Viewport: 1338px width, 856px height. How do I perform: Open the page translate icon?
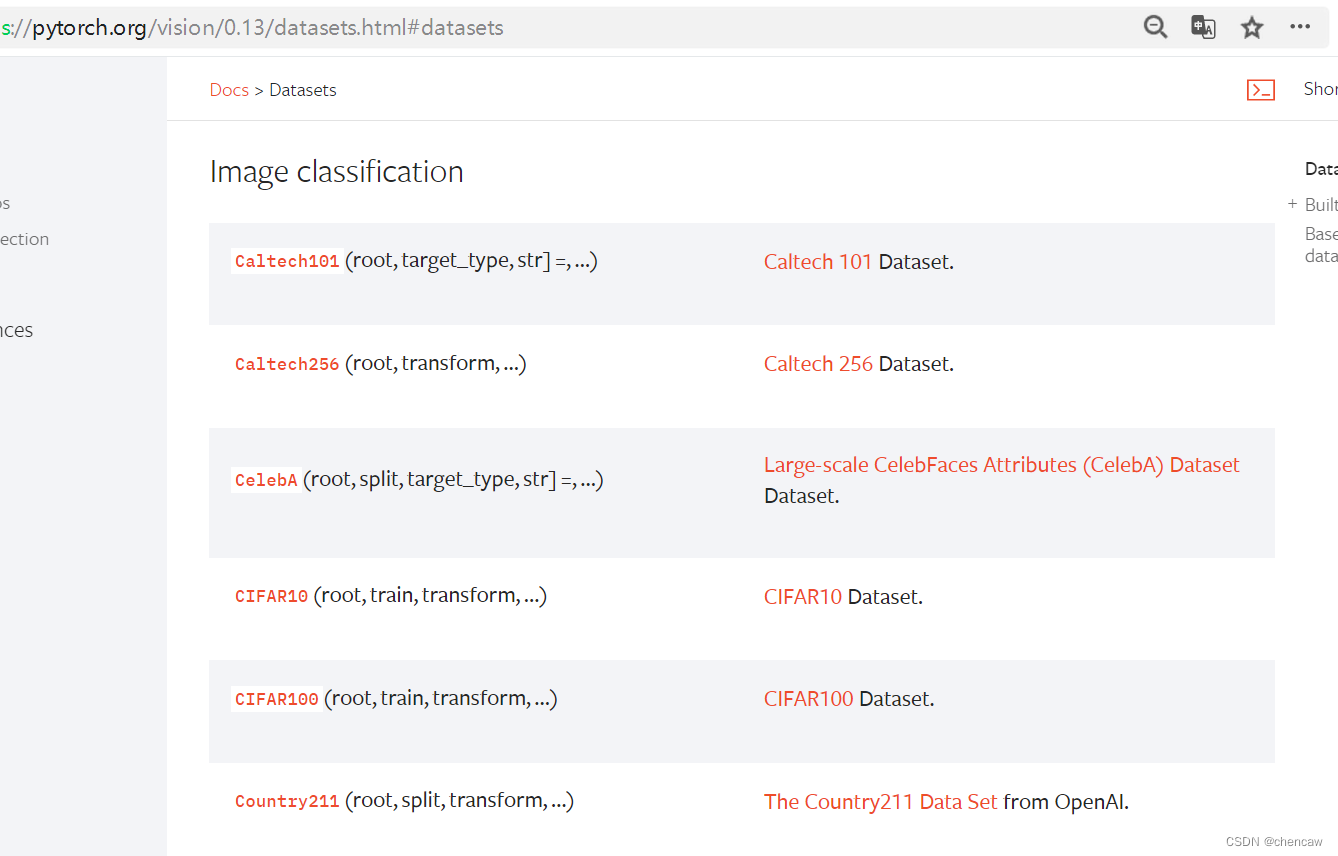[1203, 28]
